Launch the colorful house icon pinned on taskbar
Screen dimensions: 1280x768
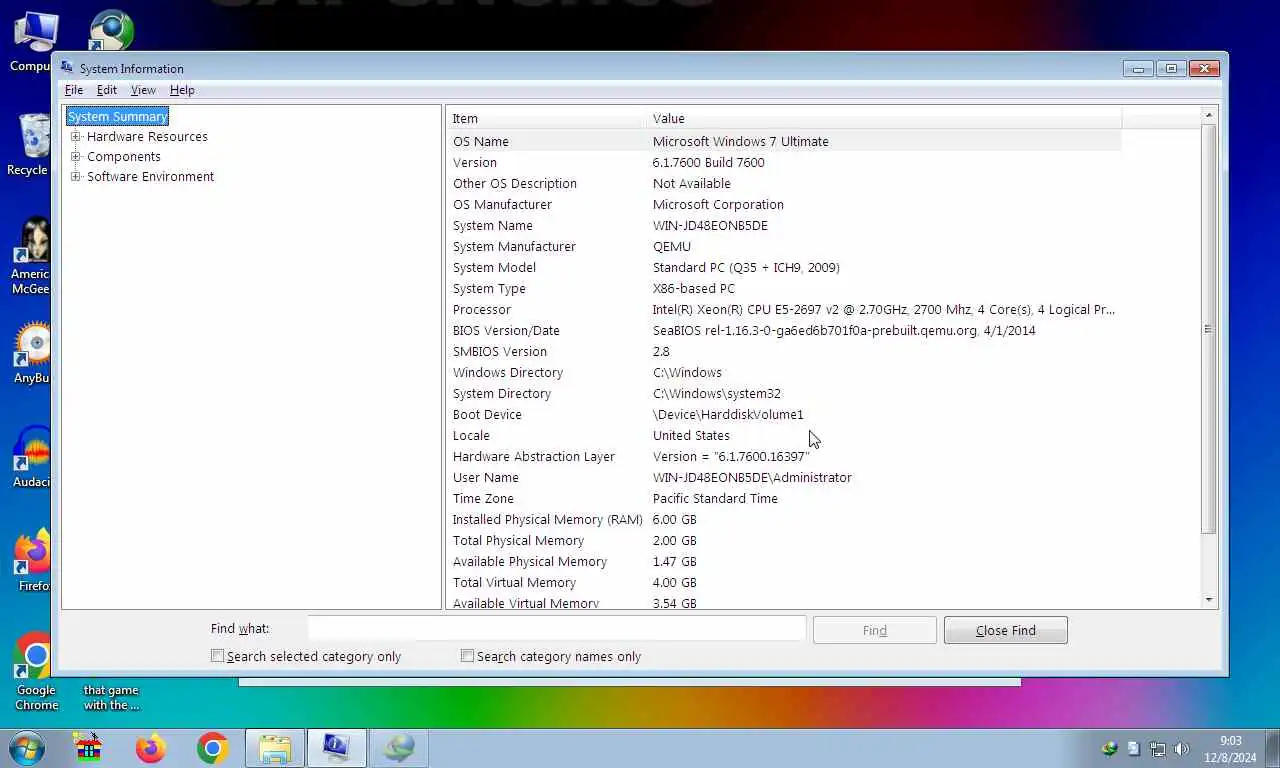click(x=89, y=748)
